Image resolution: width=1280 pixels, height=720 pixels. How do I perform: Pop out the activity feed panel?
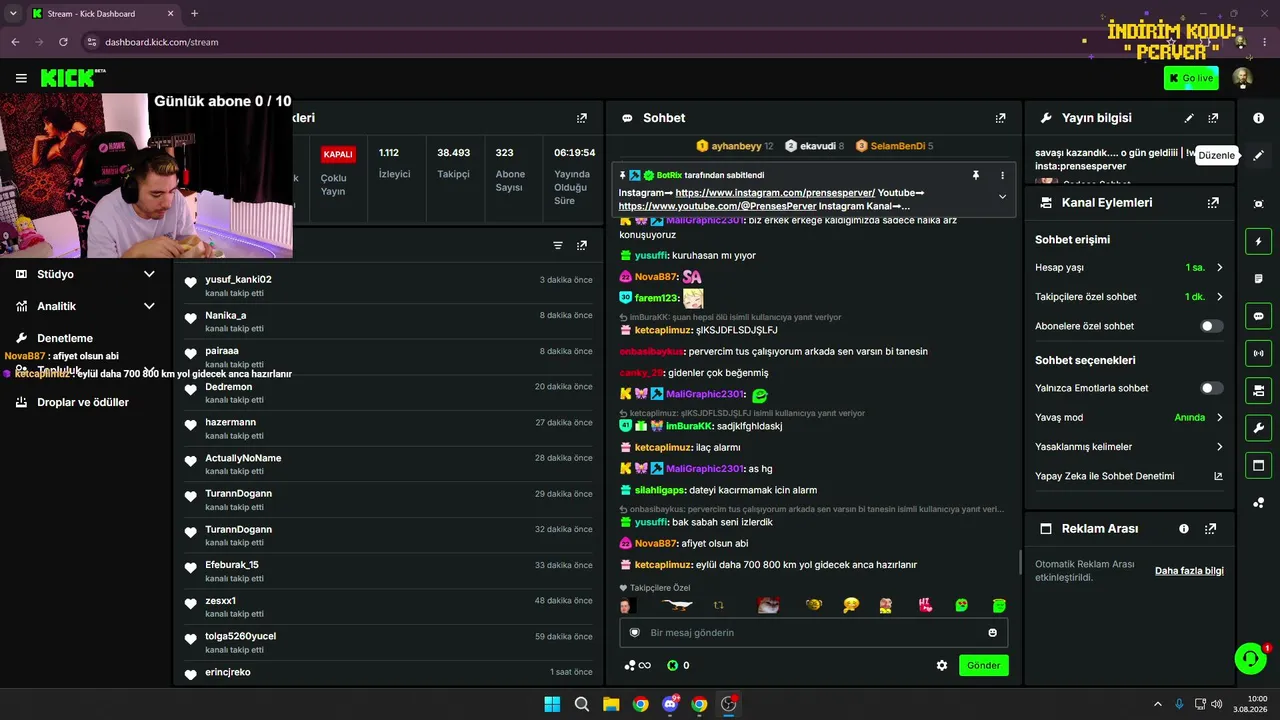[582, 245]
